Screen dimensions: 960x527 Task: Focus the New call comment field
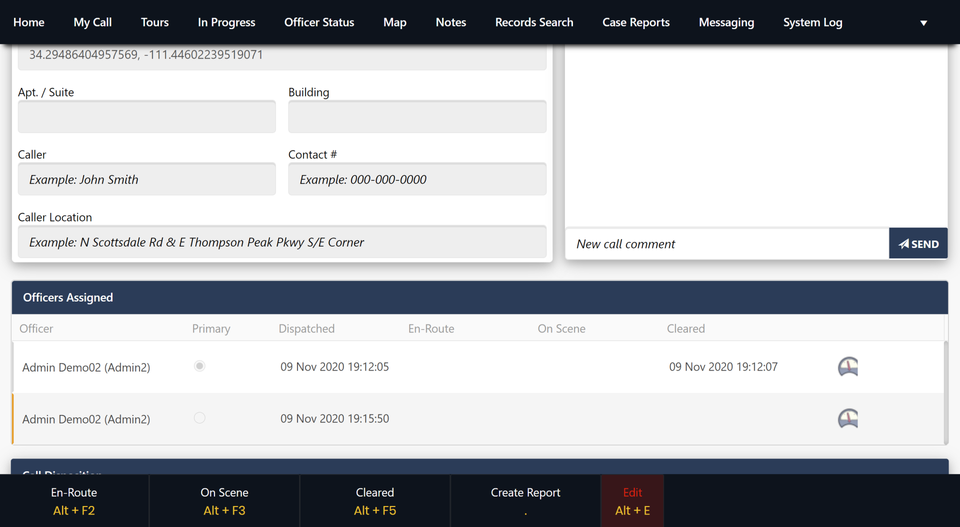coord(727,244)
